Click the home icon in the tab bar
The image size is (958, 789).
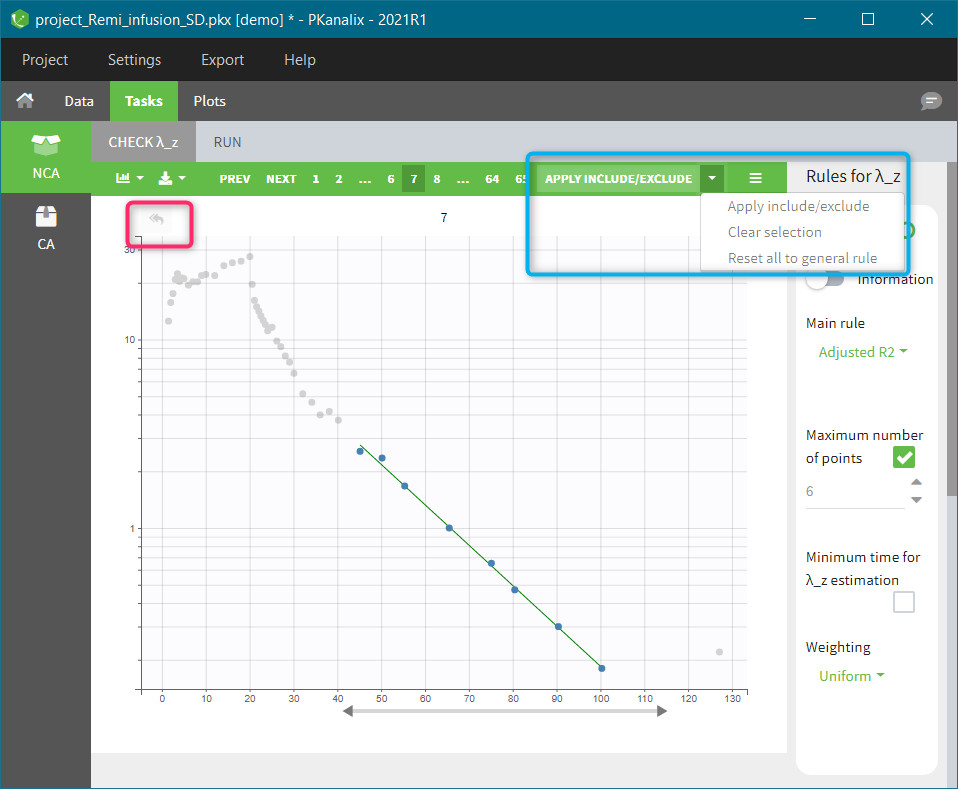click(25, 101)
